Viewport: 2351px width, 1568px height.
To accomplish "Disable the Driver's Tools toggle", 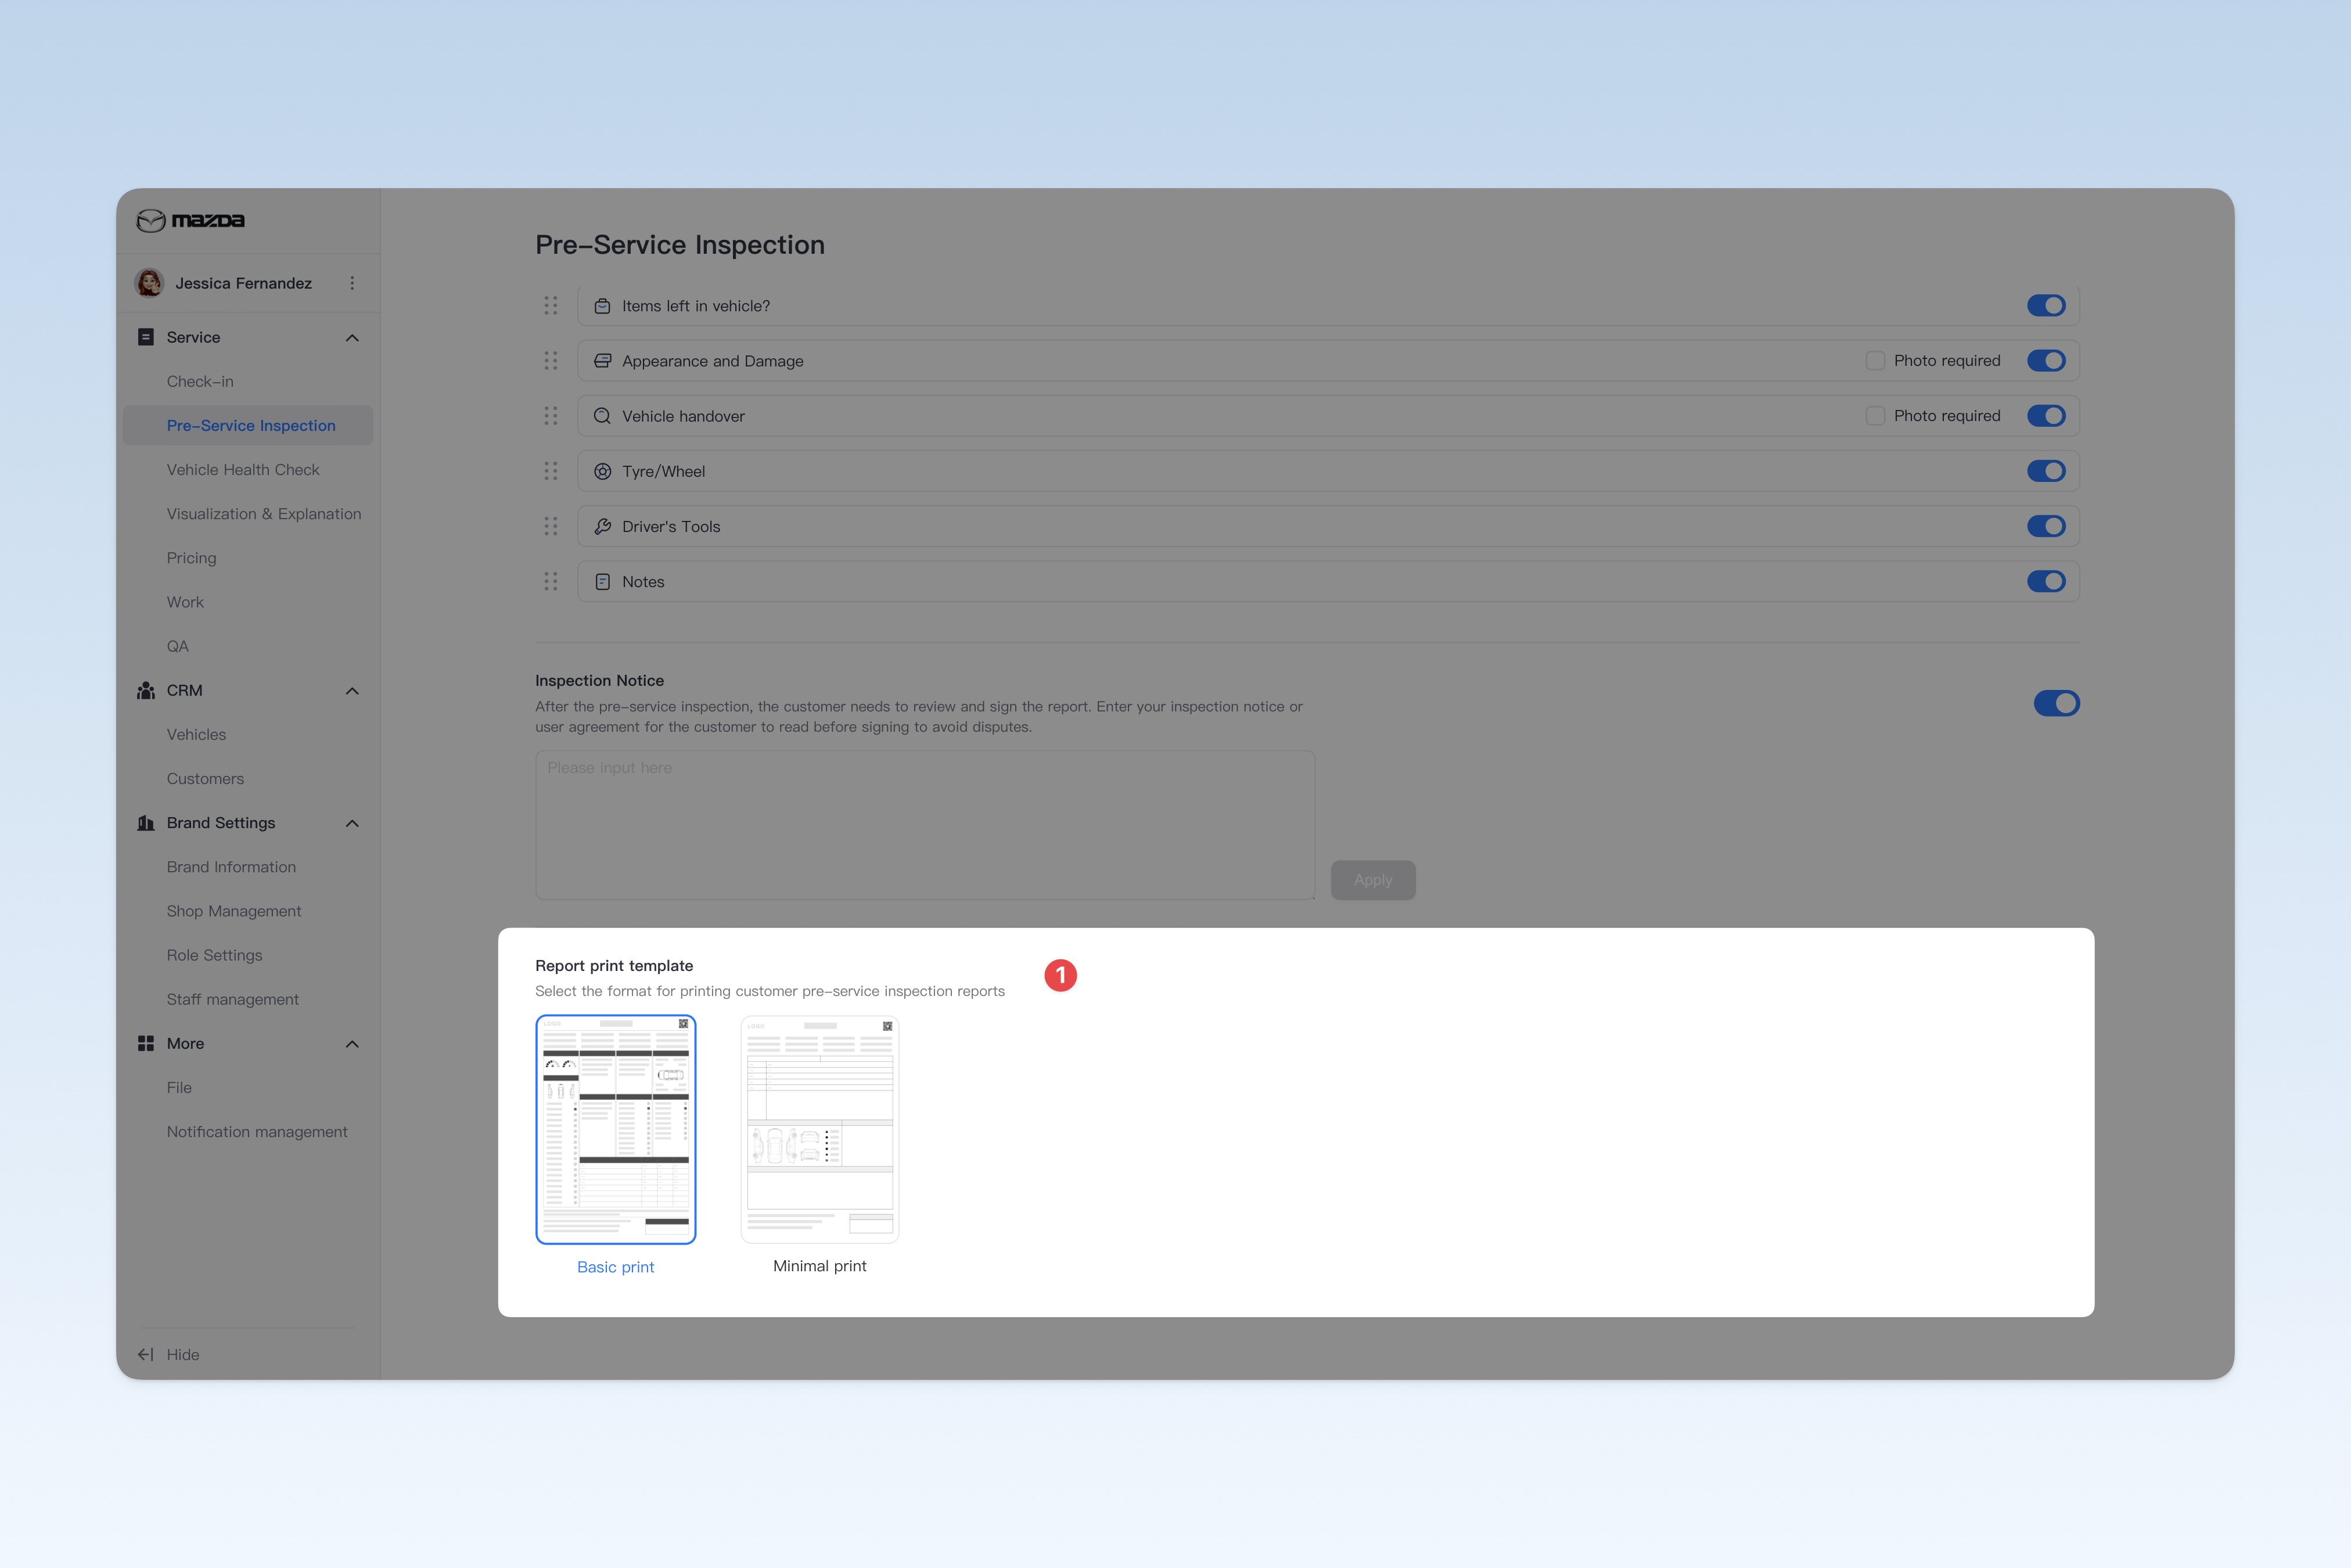I will tap(2046, 526).
